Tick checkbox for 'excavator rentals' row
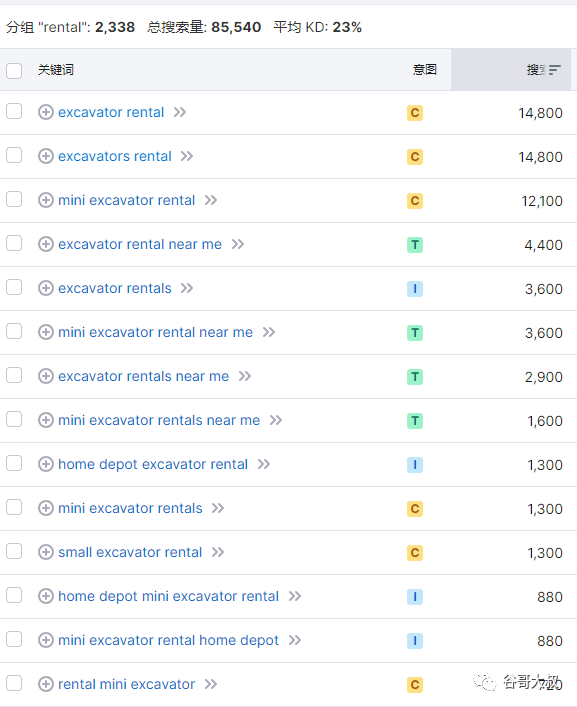Image resolution: width=577 pixels, height=707 pixels. 14,287
